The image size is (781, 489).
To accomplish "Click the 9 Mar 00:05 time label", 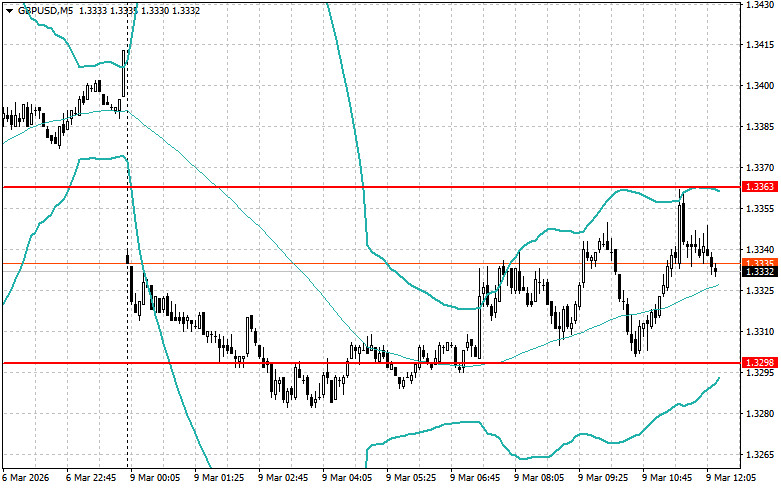I will (x=155, y=478).
